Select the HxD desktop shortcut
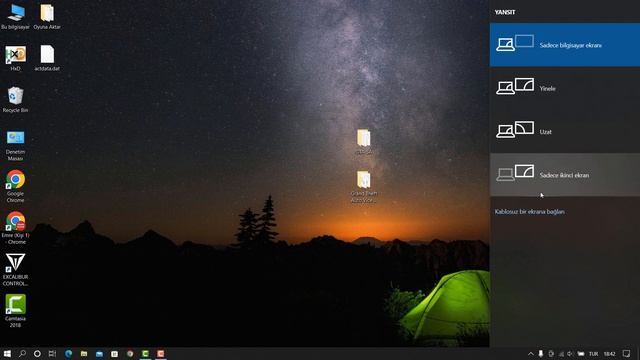This screenshot has width=640, height=360. (x=16, y=58)
